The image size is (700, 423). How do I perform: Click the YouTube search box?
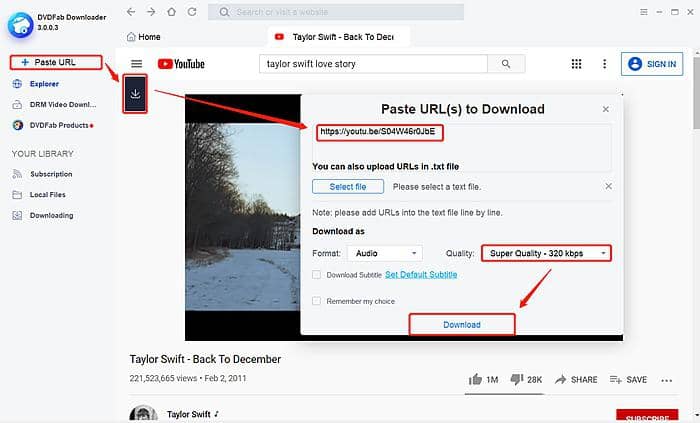pos(373,64)
